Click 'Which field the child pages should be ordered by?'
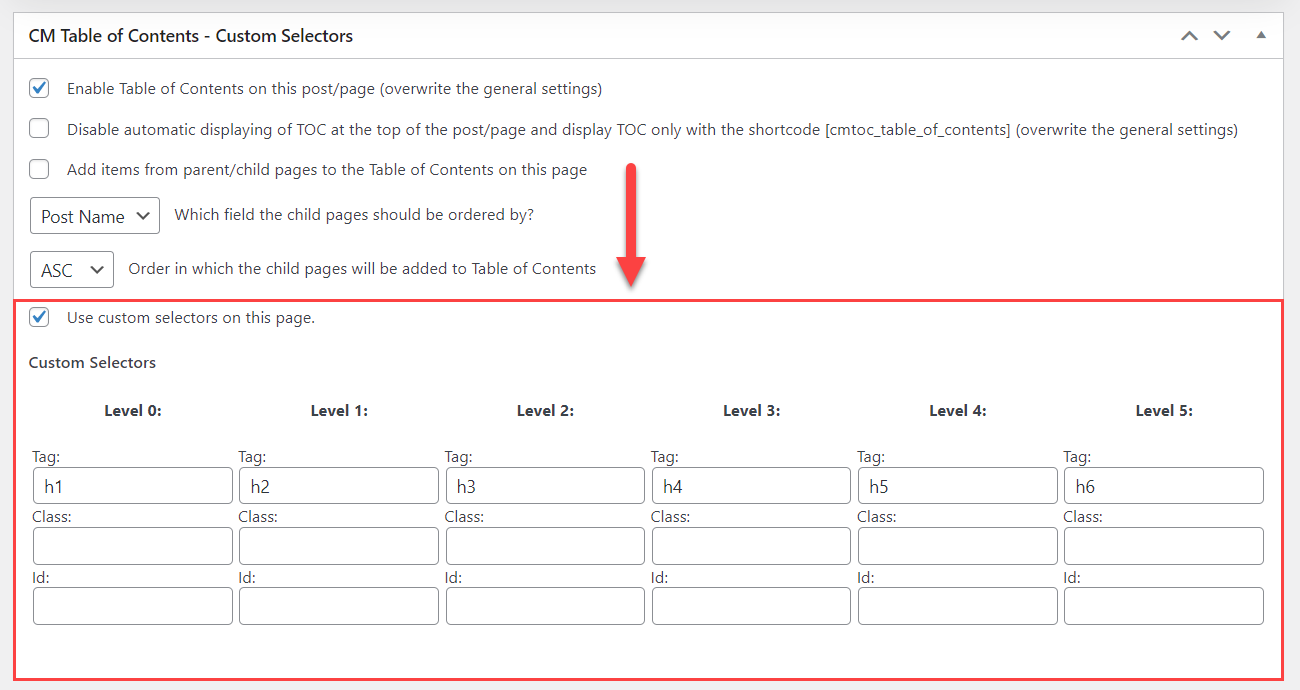Viewport: 1300px width, 690px height. 355,215
